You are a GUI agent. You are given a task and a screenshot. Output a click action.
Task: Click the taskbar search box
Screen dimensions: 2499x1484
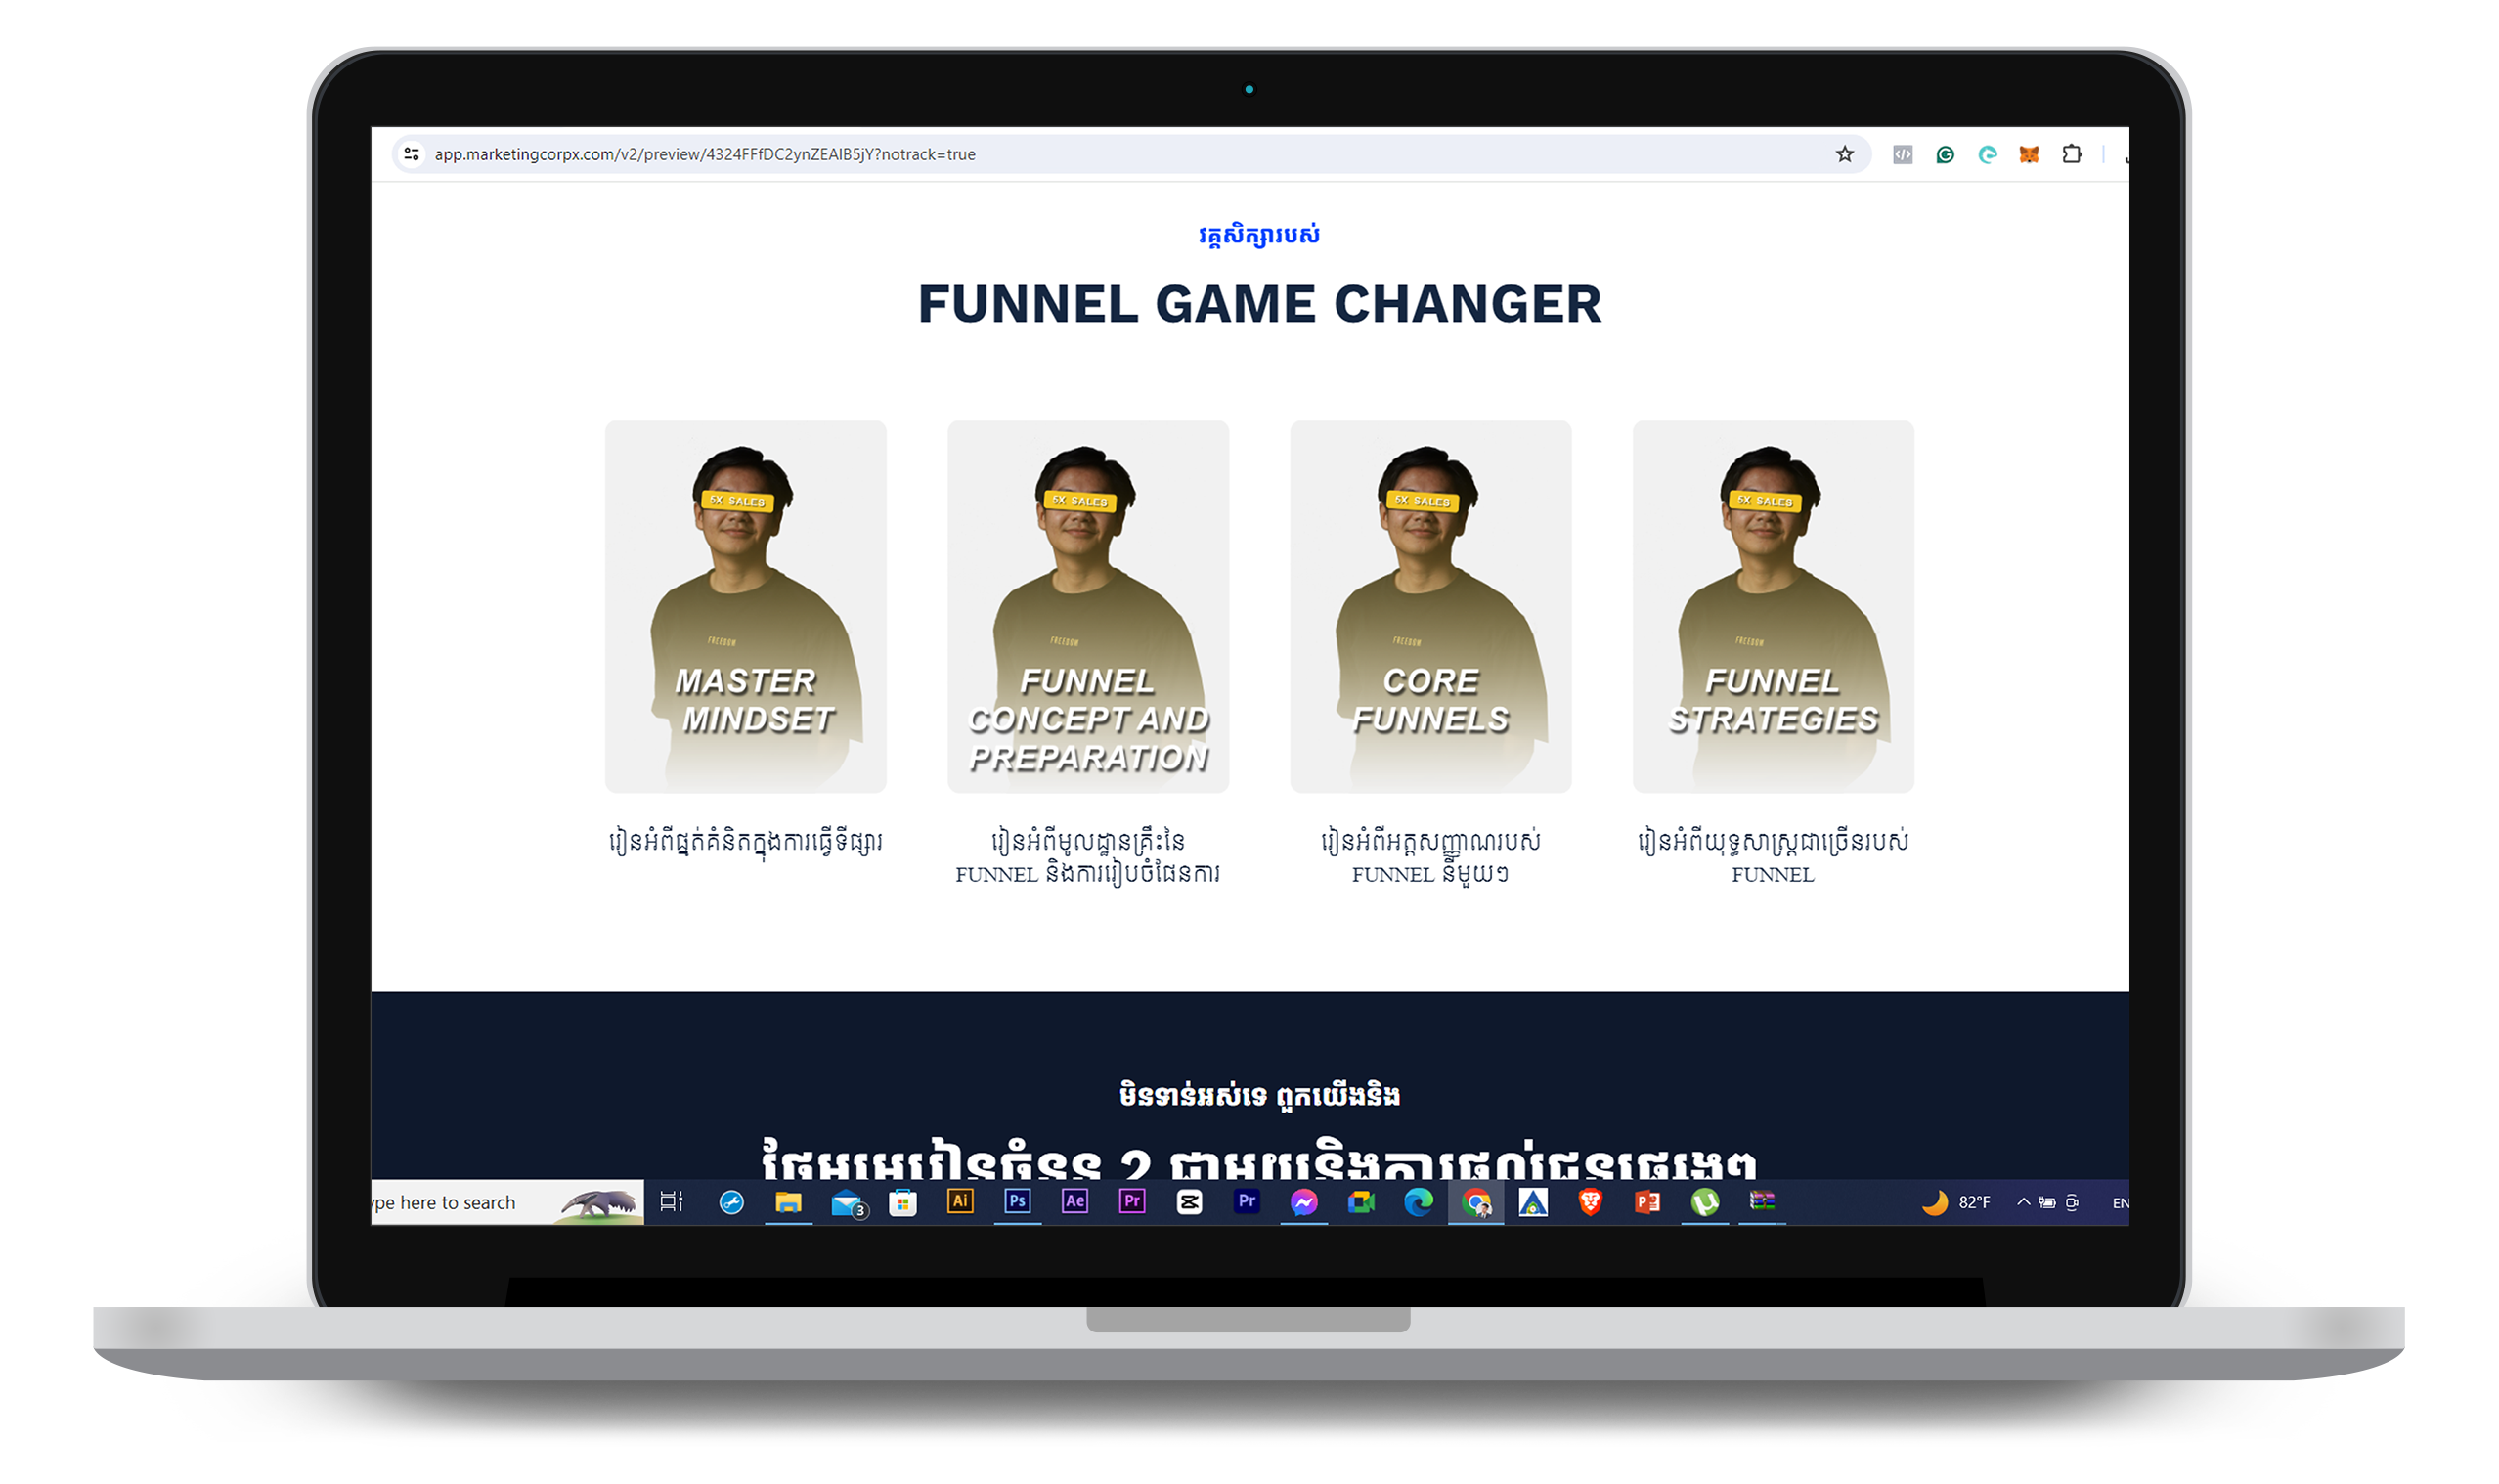[x=507, y=1202]
